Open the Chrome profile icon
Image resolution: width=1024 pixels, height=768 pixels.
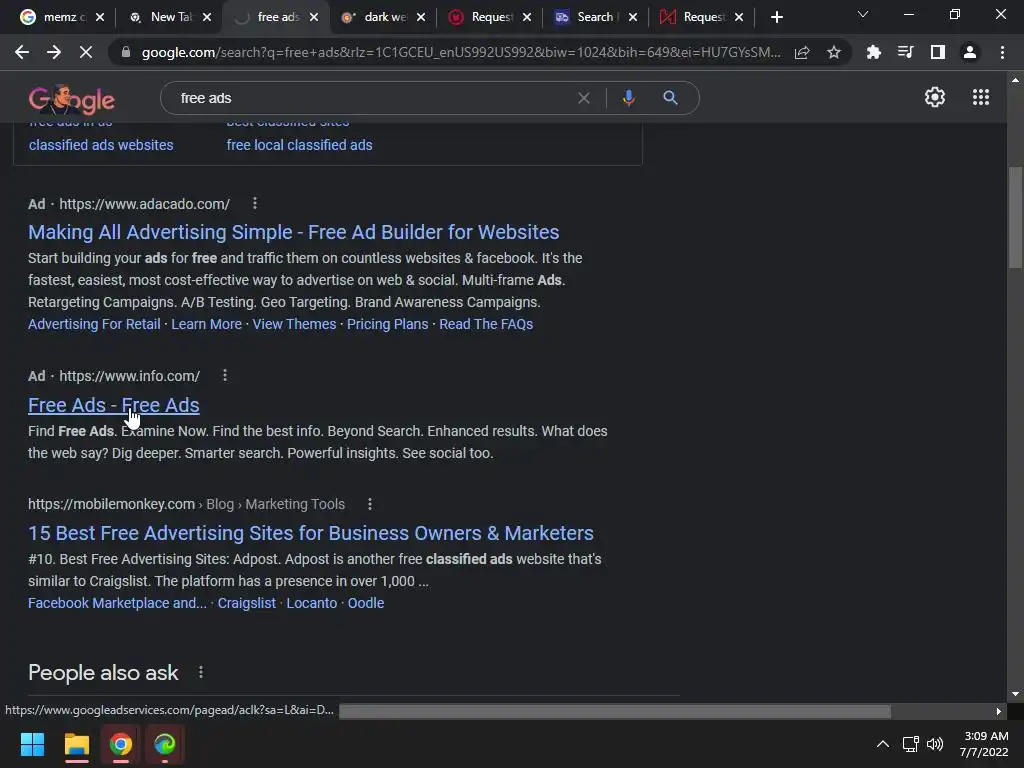point(969,52)
